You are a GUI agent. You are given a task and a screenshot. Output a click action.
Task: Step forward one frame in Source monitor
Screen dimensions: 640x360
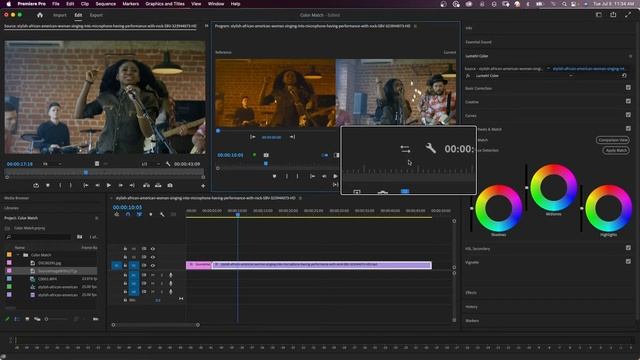120,185
